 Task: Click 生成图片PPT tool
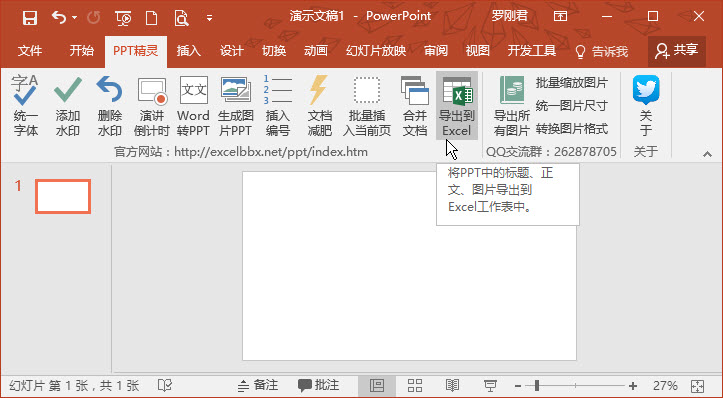click(236, 106)
